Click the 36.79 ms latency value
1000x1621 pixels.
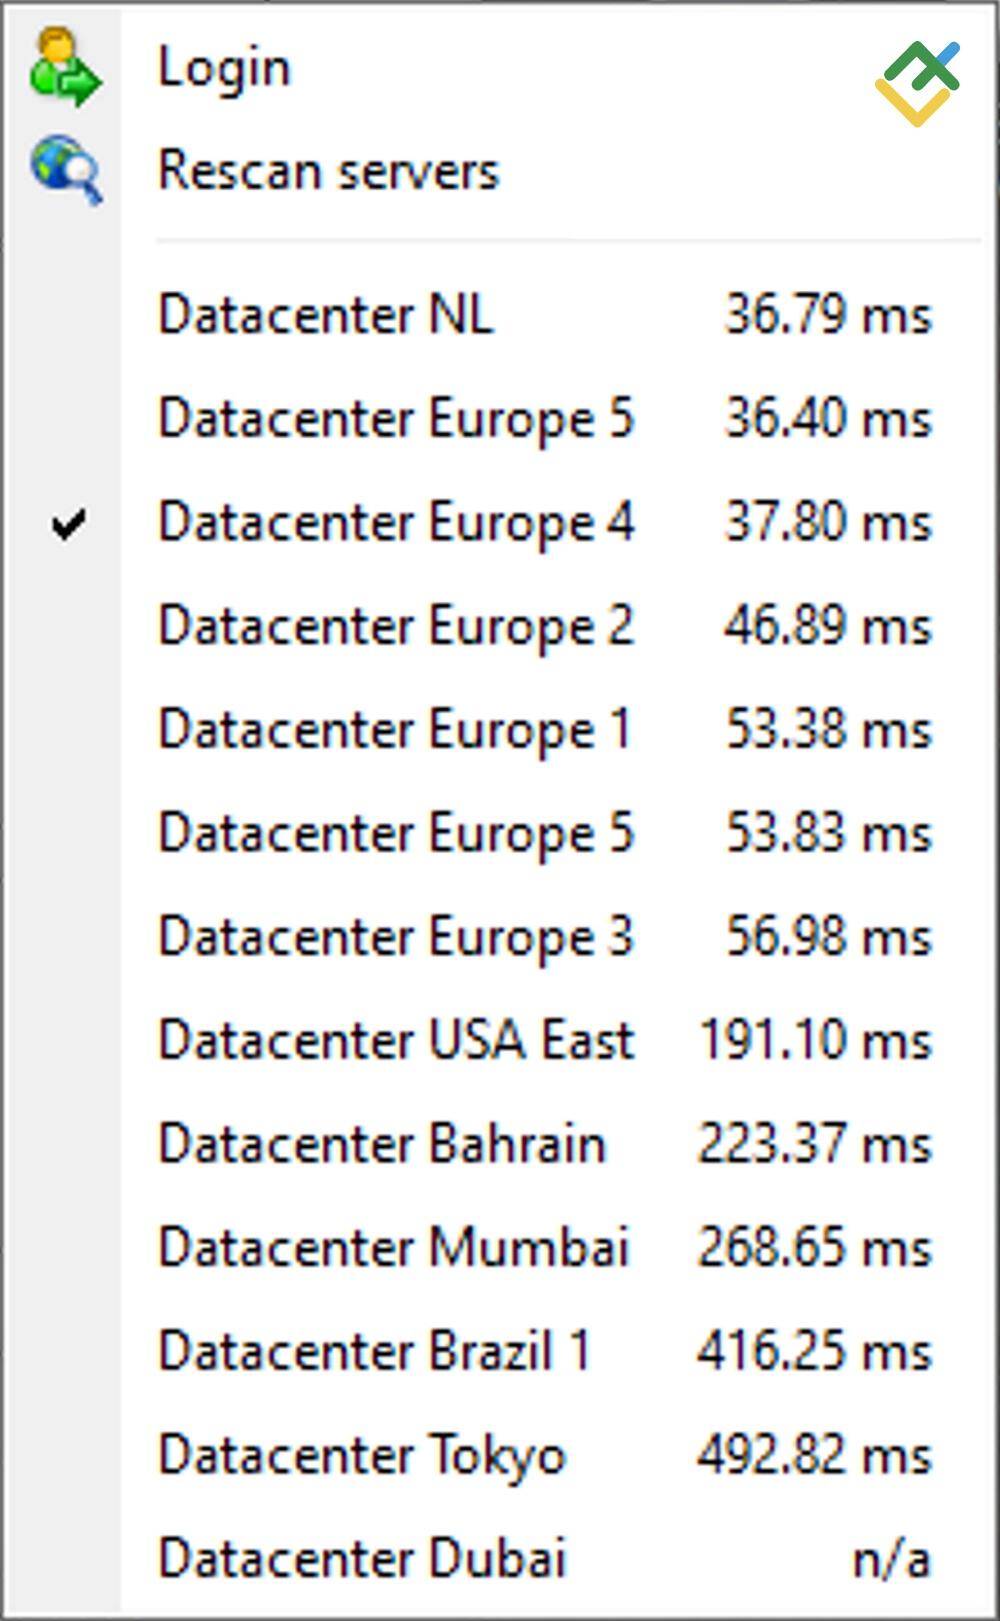[828, 315]
